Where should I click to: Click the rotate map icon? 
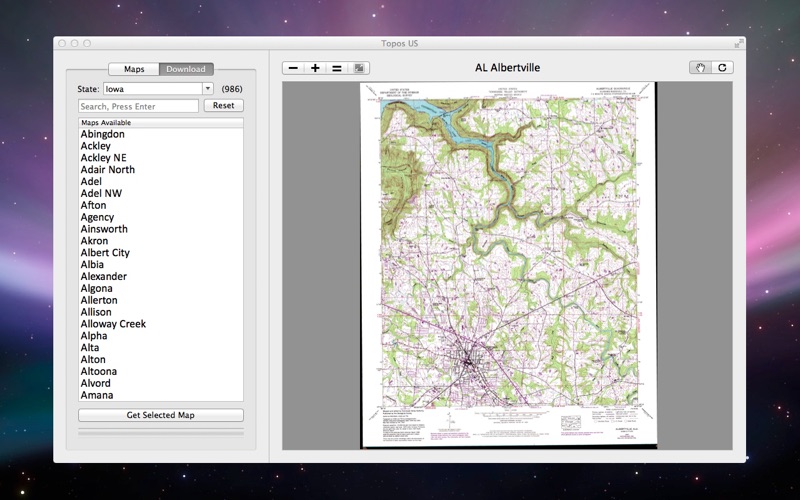click(720, 68)
